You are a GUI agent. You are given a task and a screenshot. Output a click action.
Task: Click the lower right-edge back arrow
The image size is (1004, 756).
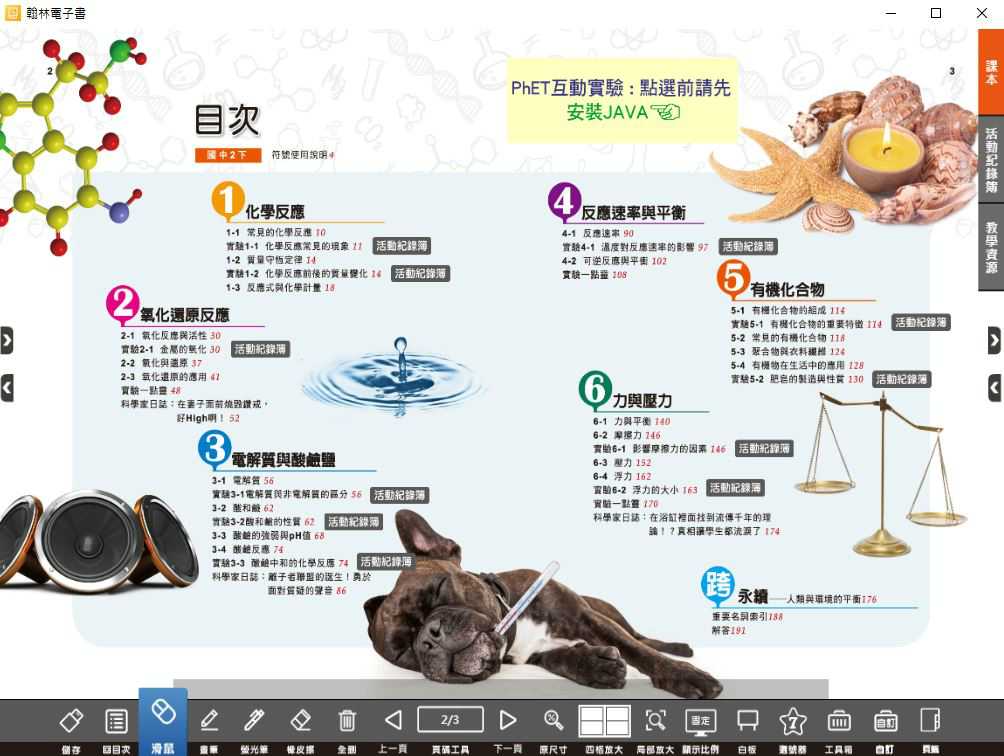[994, 388]
